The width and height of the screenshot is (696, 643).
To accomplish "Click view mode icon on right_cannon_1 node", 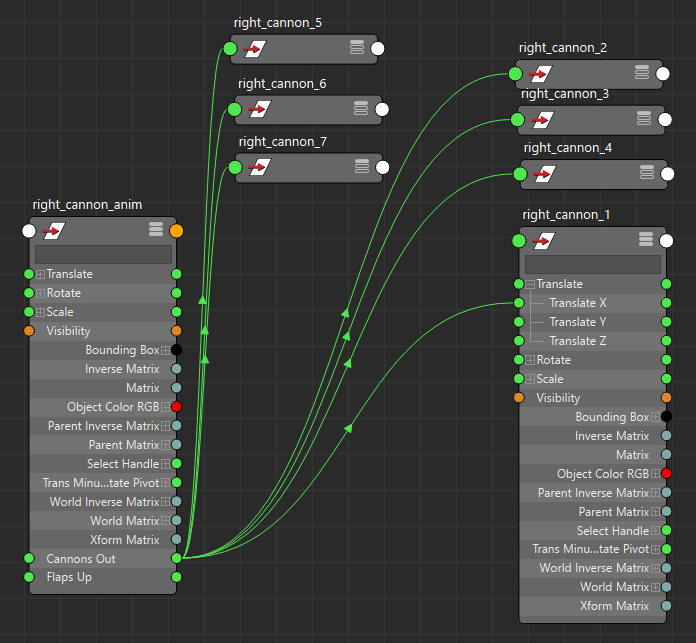I will [647, 240].
